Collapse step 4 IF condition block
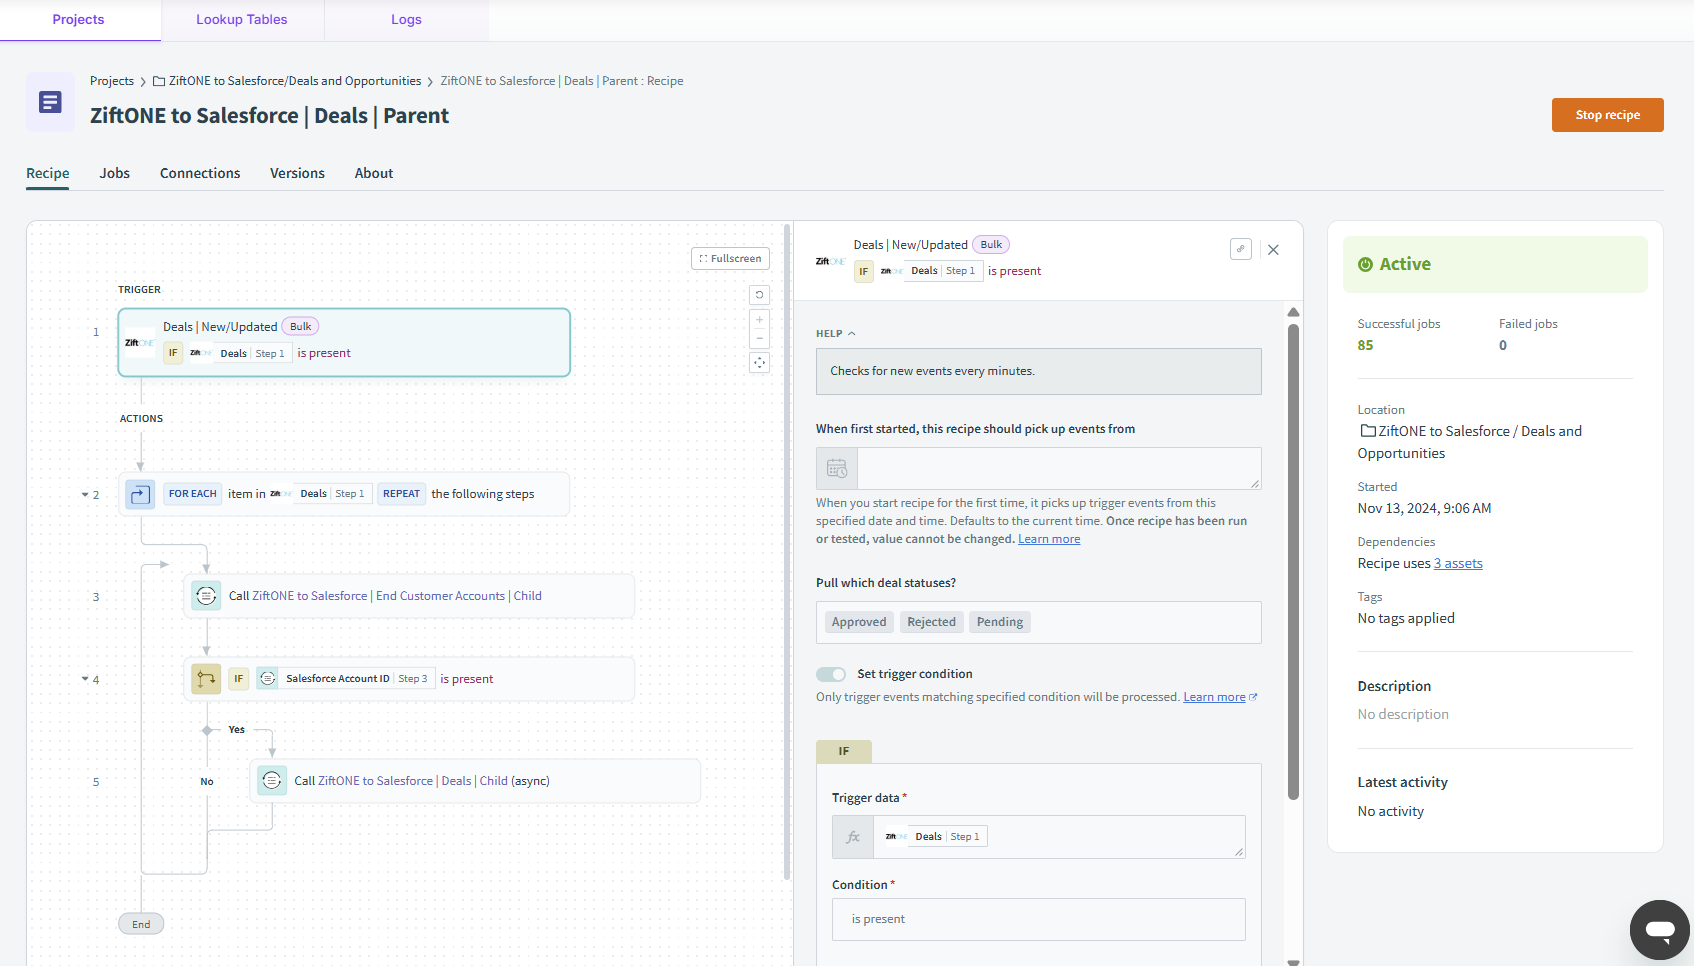The height and width of the screenshot is (966, 1694). tap(85, 679)
